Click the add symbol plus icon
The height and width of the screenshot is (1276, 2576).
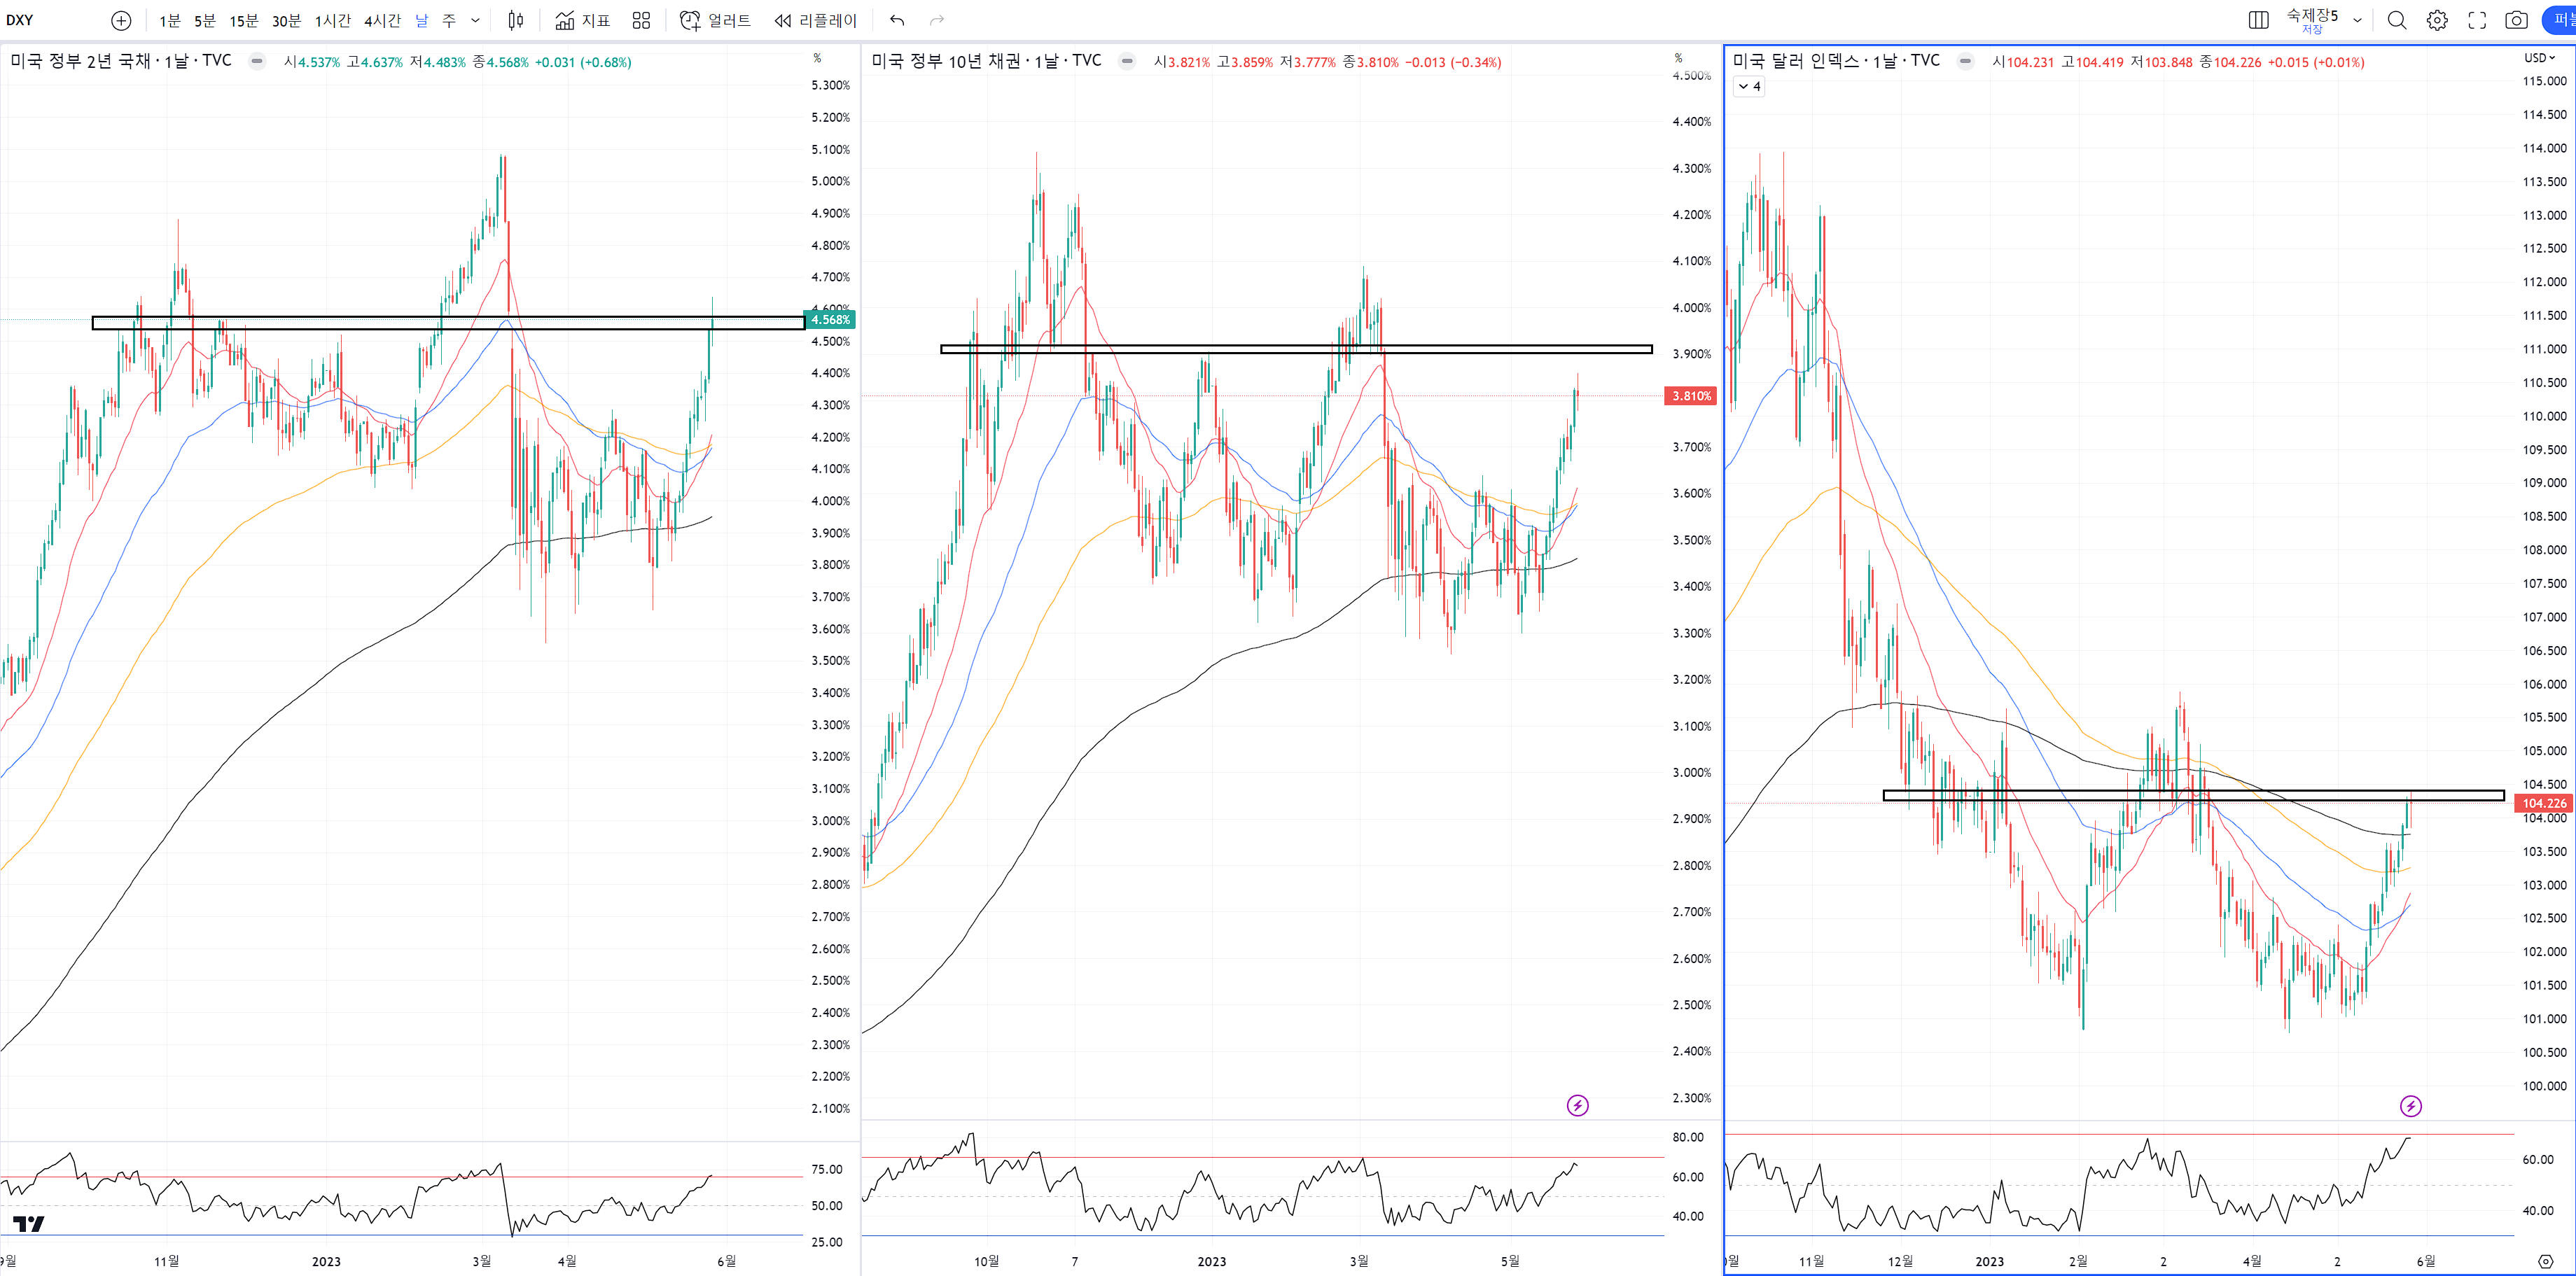coord(121,20)
